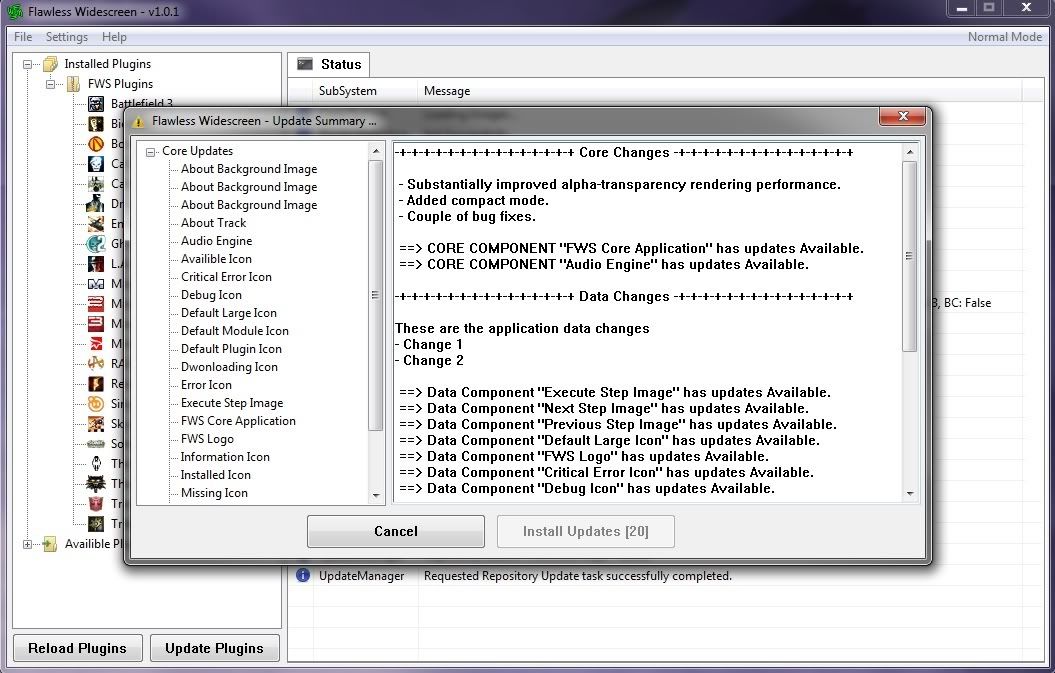Viewport: 1055px width, 673px height.
Task: Click up arrow of changes text scrollbar
Action: (x=910, y=152)
